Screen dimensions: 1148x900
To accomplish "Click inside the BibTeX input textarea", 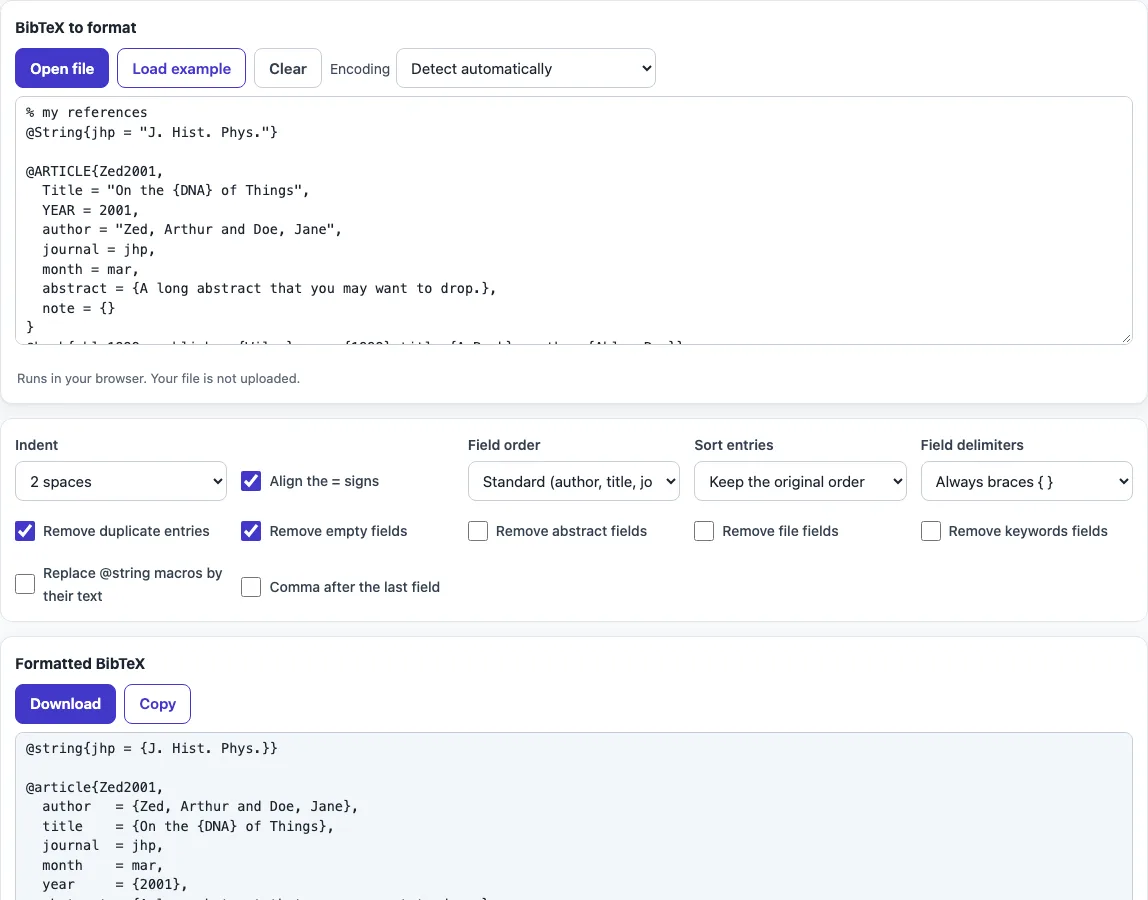I will point(574,220).
